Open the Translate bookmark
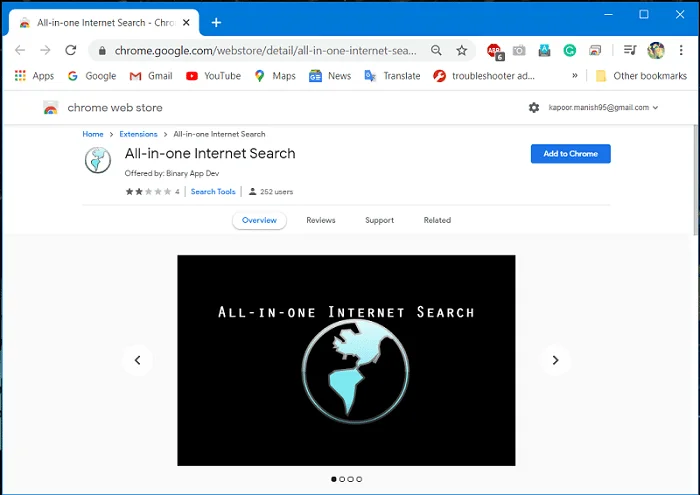700x495 pixels. [x=392, y=76]
